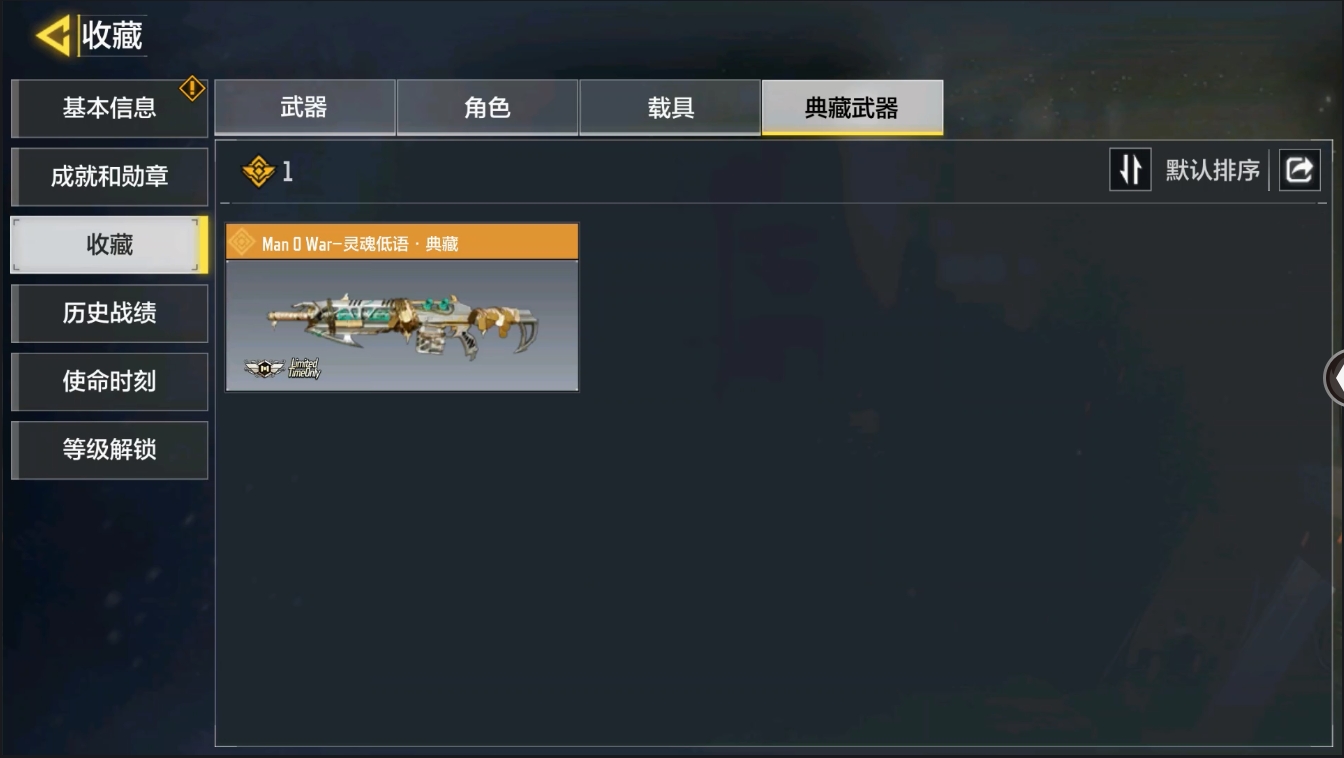Select the 典藏武器 tab

[x=852, y=107]
